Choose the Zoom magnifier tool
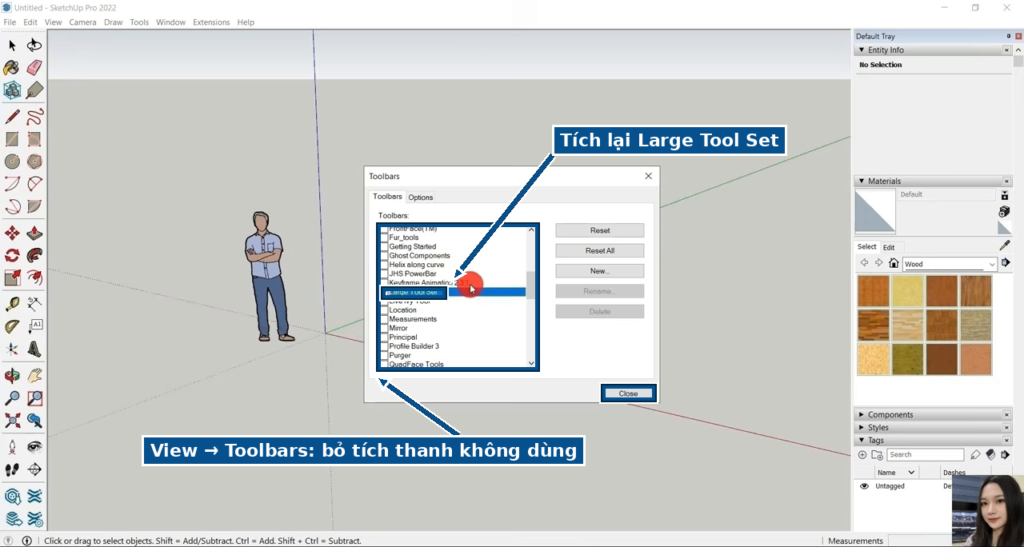The height and width of the screenshot is (547, 1024). [12, 398]
